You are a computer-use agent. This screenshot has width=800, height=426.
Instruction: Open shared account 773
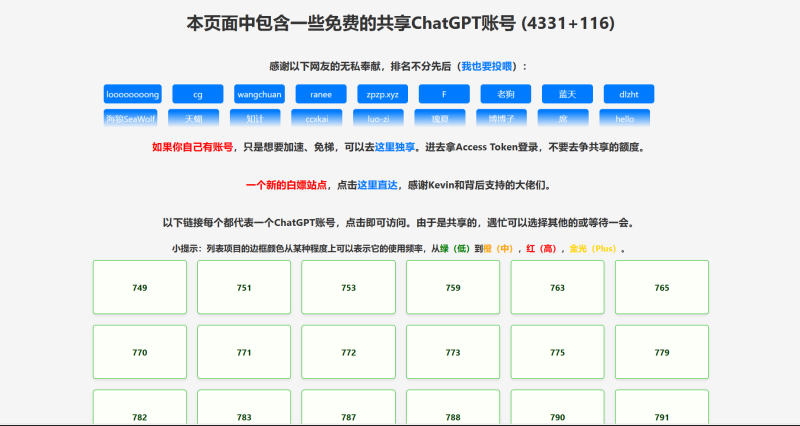453,352
